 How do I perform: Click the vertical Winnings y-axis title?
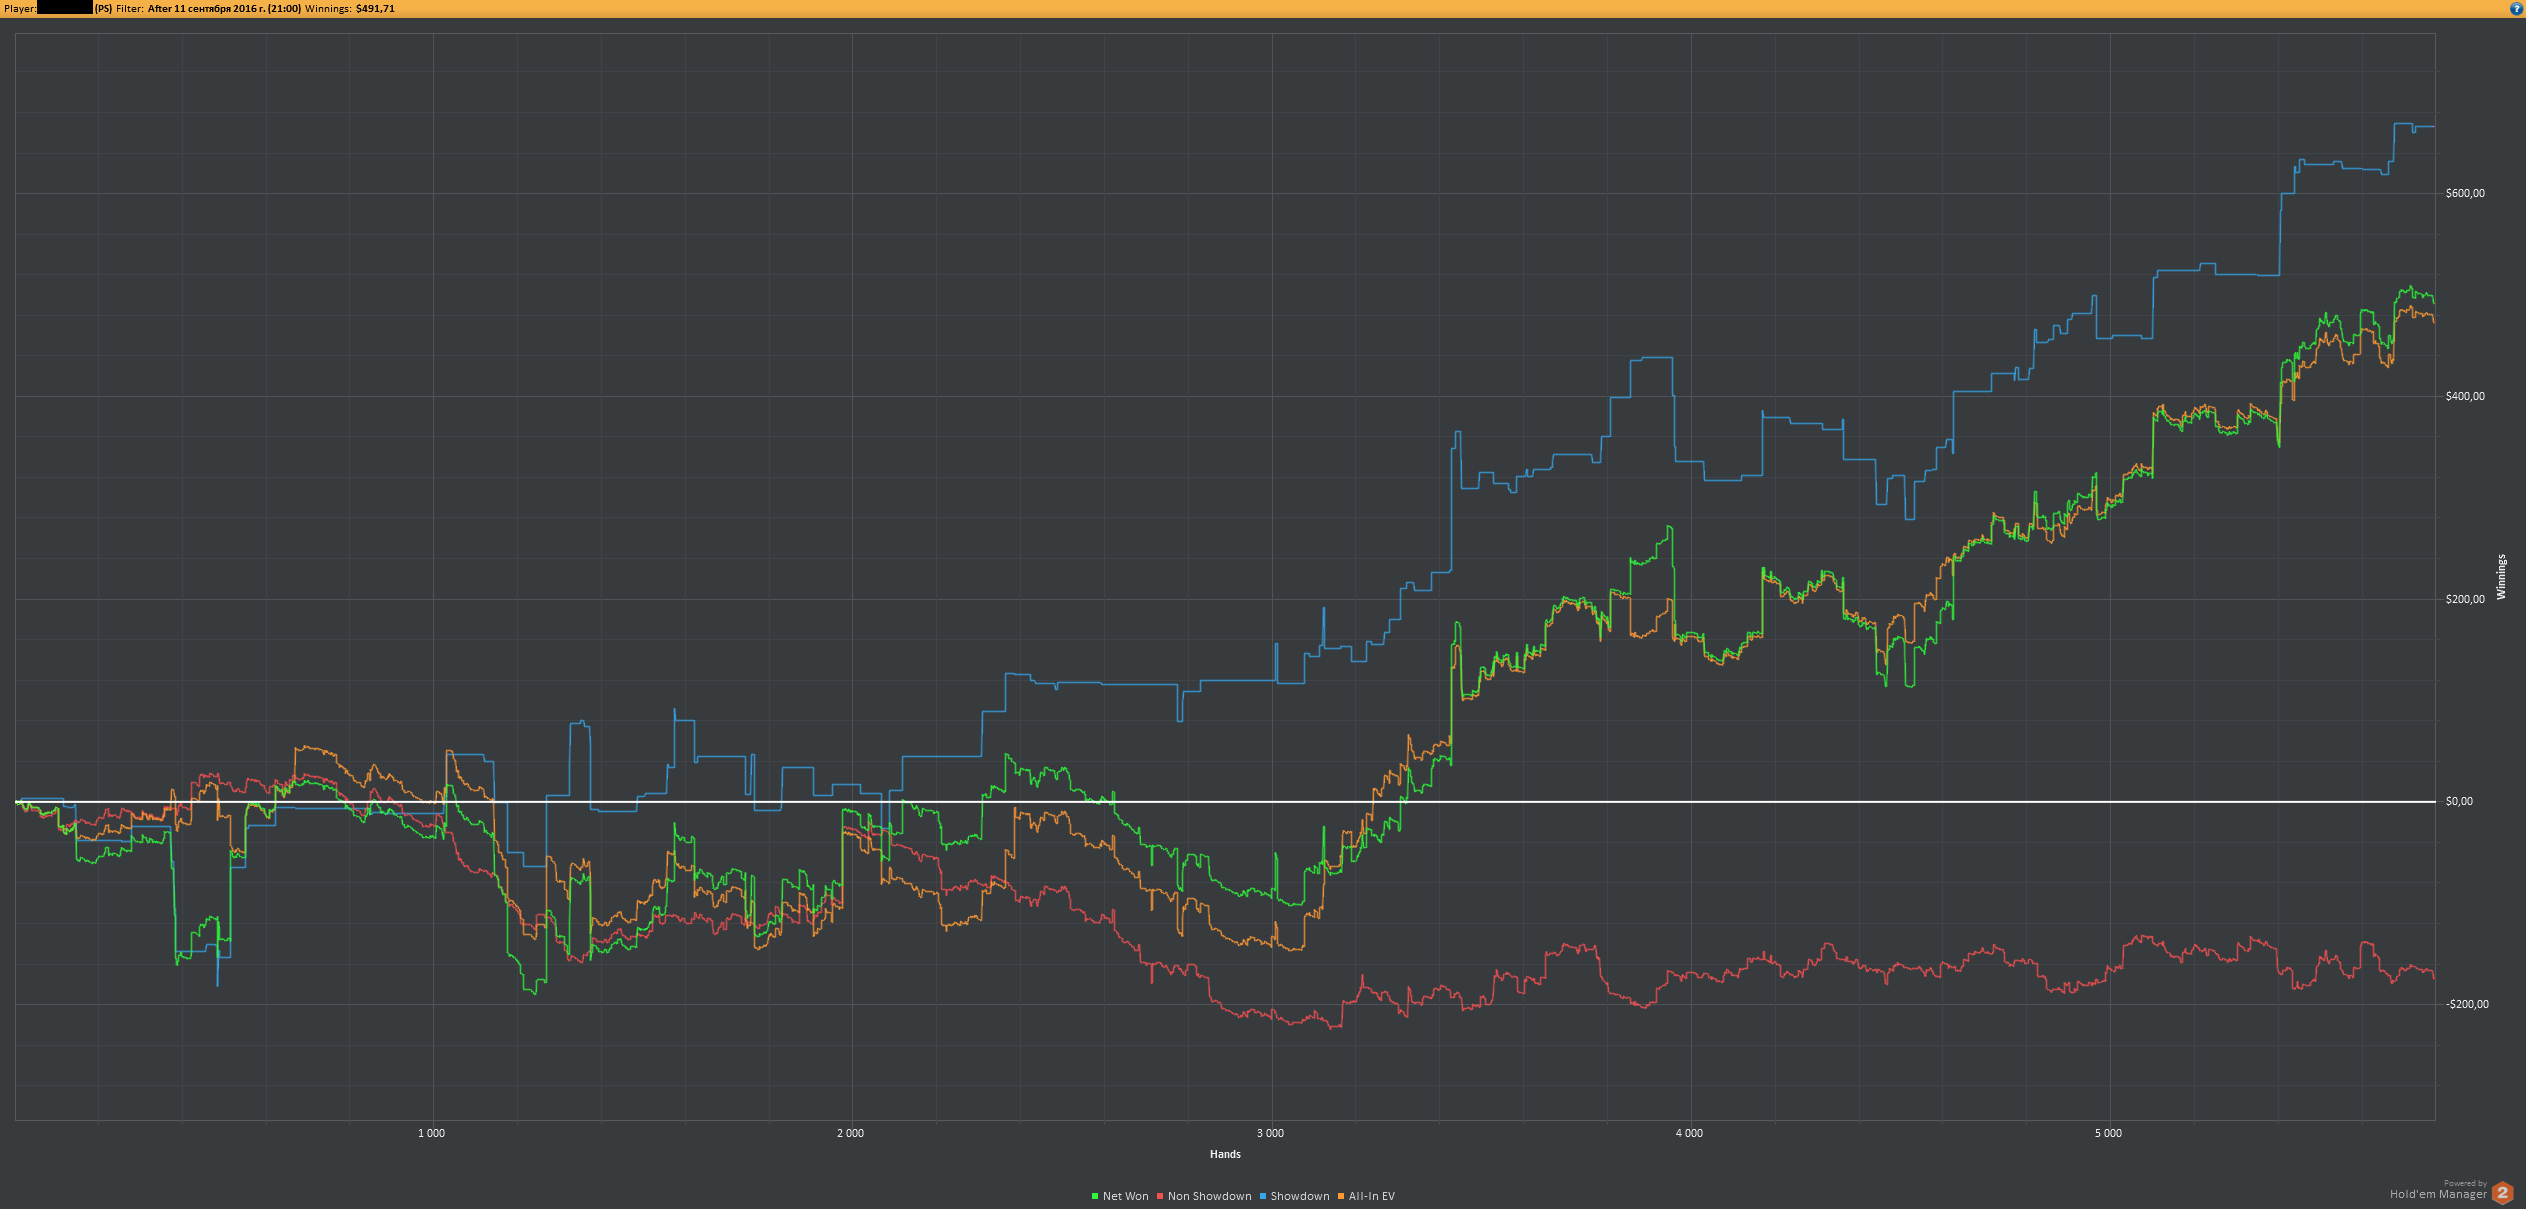2501,577
